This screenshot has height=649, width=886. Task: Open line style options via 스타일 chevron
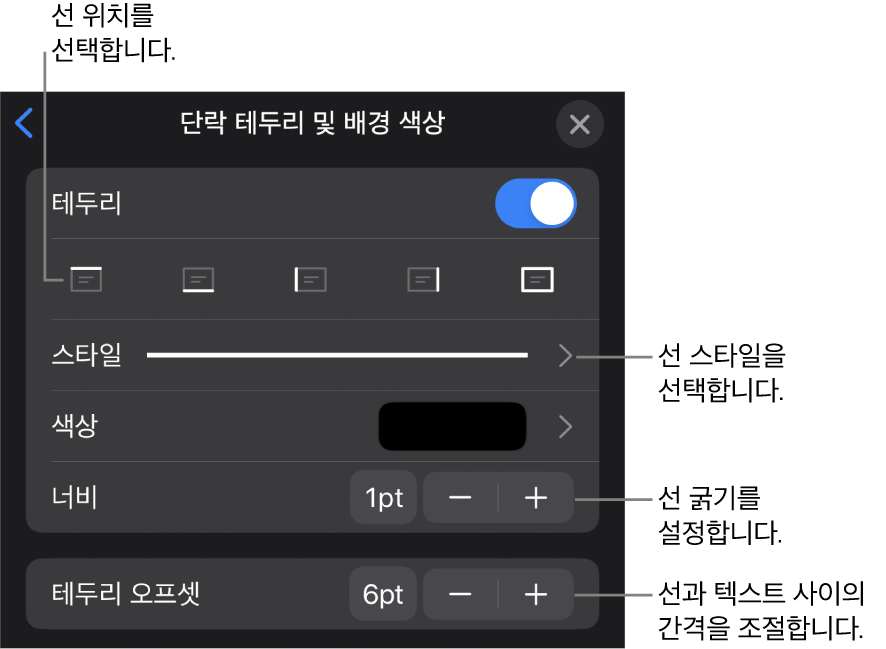(x=565, y=356)
